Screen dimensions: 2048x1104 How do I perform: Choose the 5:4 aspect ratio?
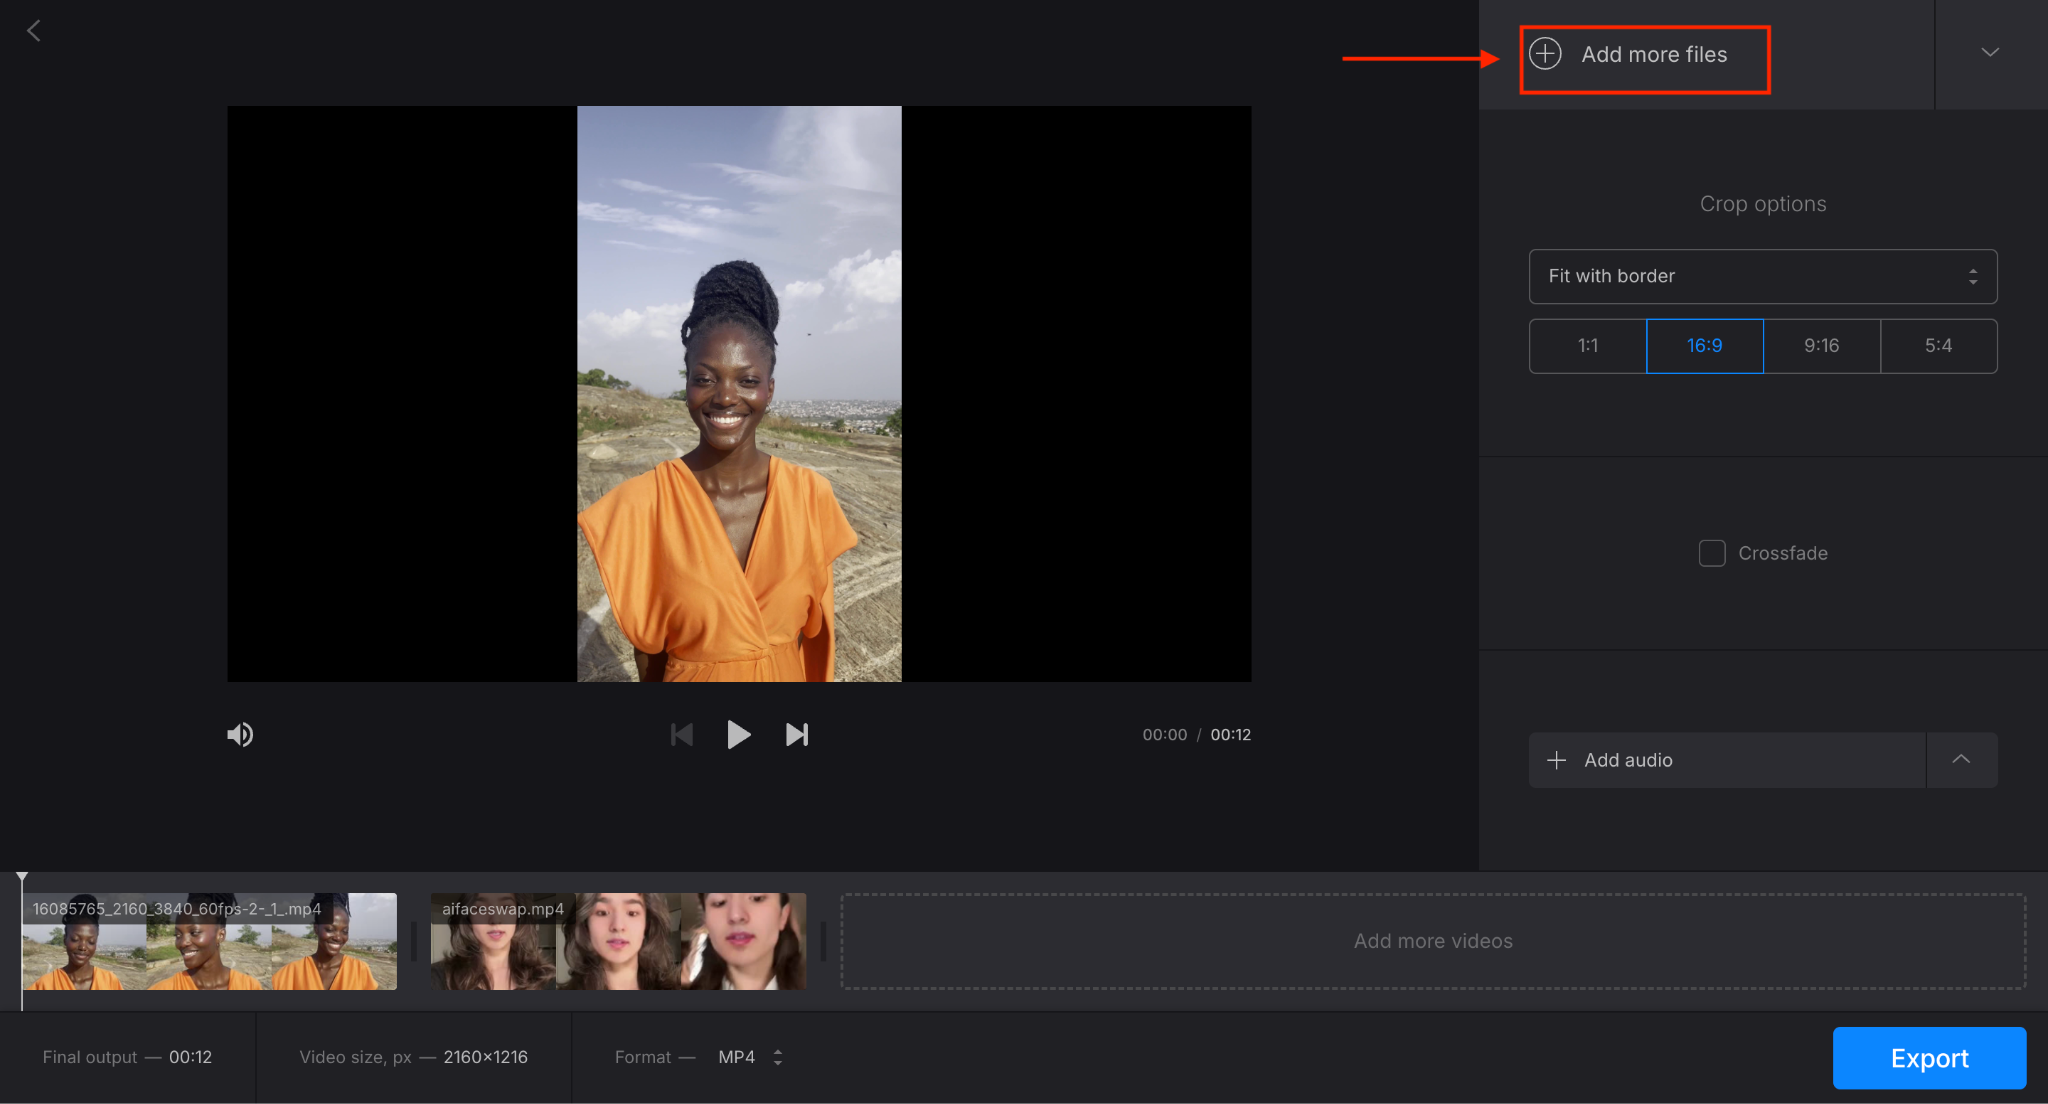(1939, 346)
